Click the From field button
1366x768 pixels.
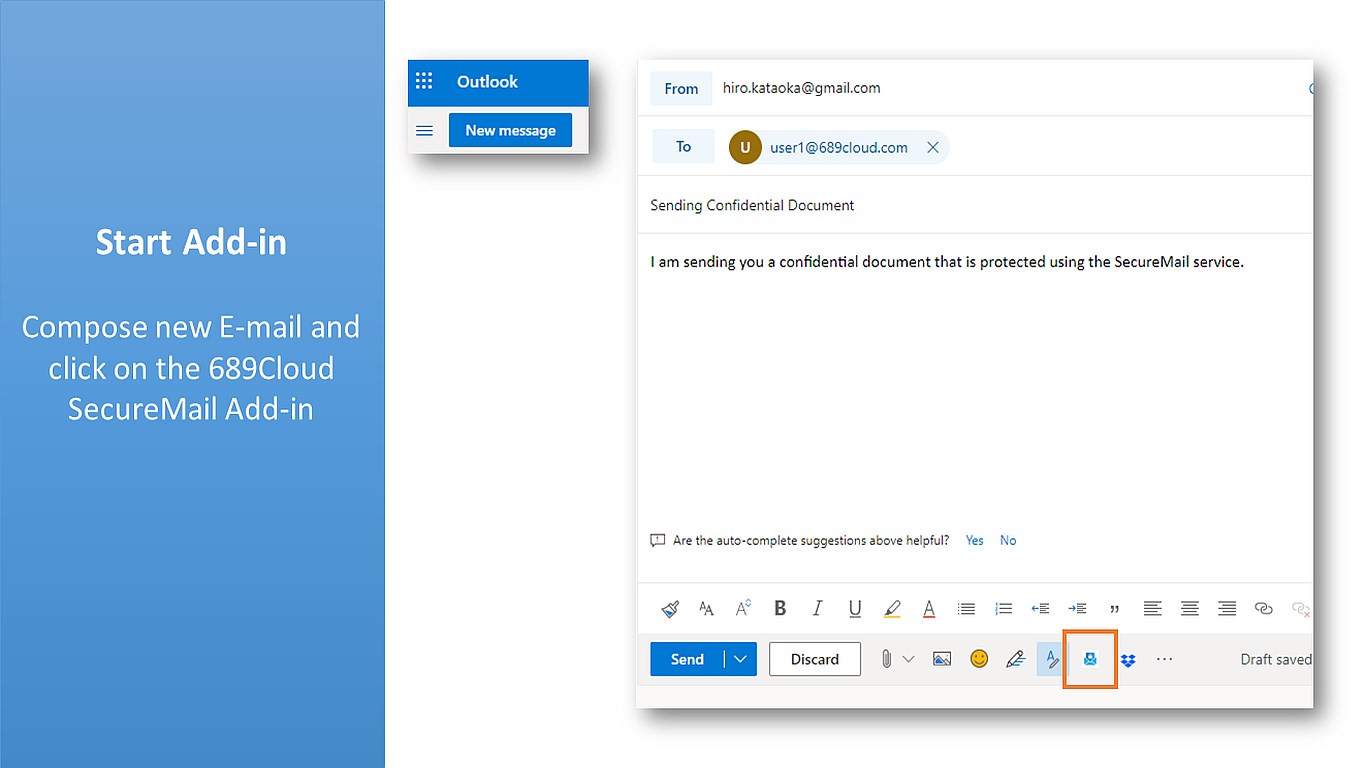click(681, 89)
